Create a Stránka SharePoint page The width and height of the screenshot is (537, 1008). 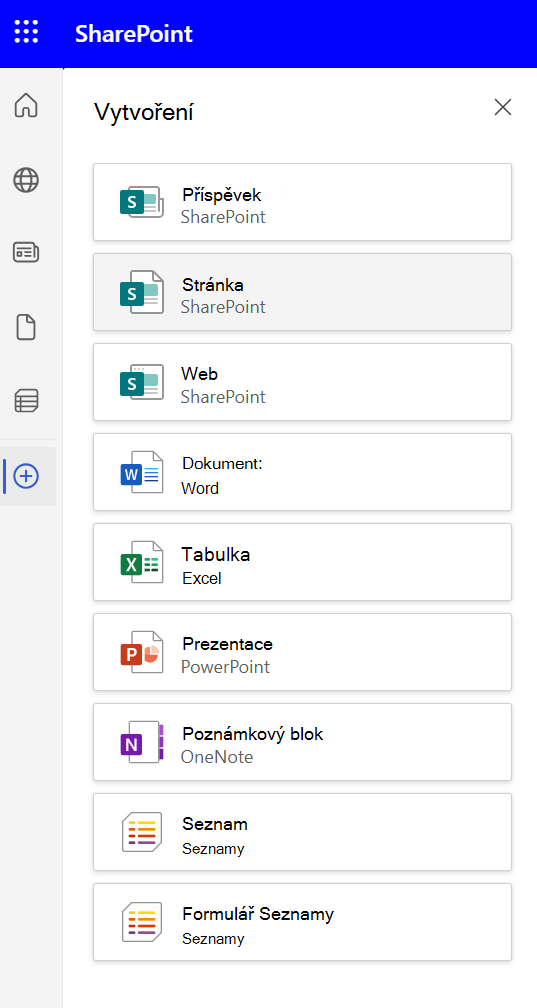click(x=302, y=292)
